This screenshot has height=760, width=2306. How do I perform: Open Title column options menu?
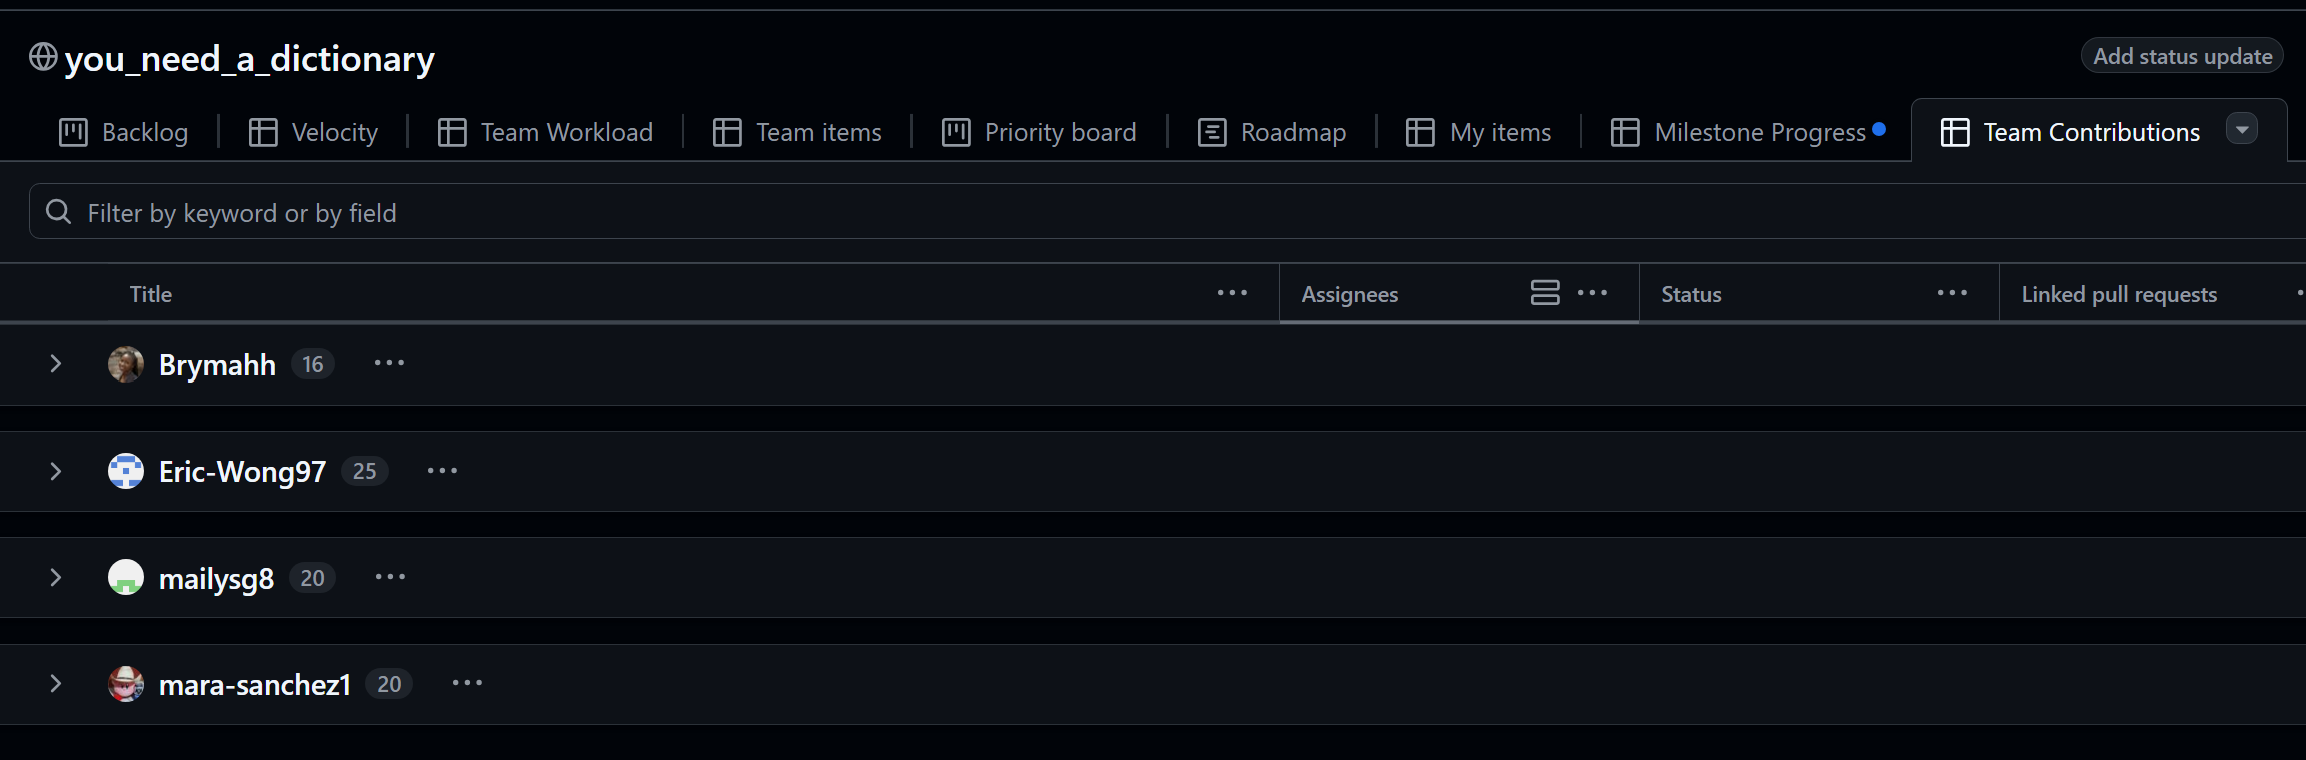[x=1232, y=293]
